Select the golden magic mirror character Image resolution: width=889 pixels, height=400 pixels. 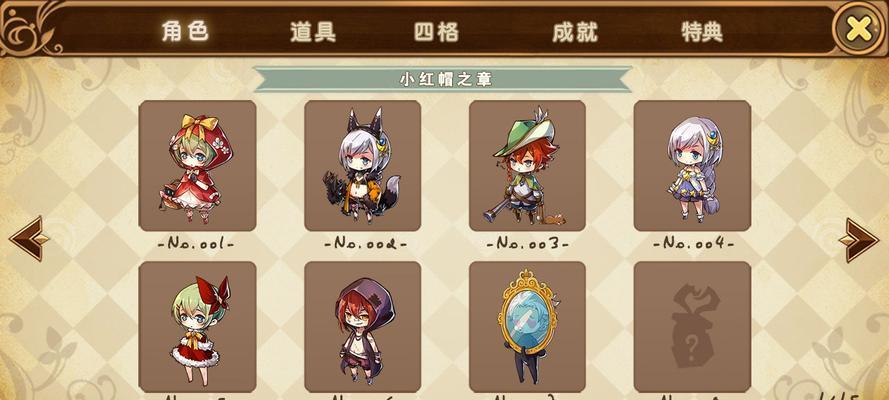pyautogui.click(x=527, y=327)
